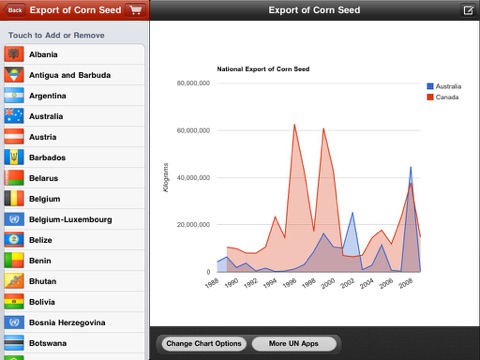Select Benin in the list

(x=74, y=261)
